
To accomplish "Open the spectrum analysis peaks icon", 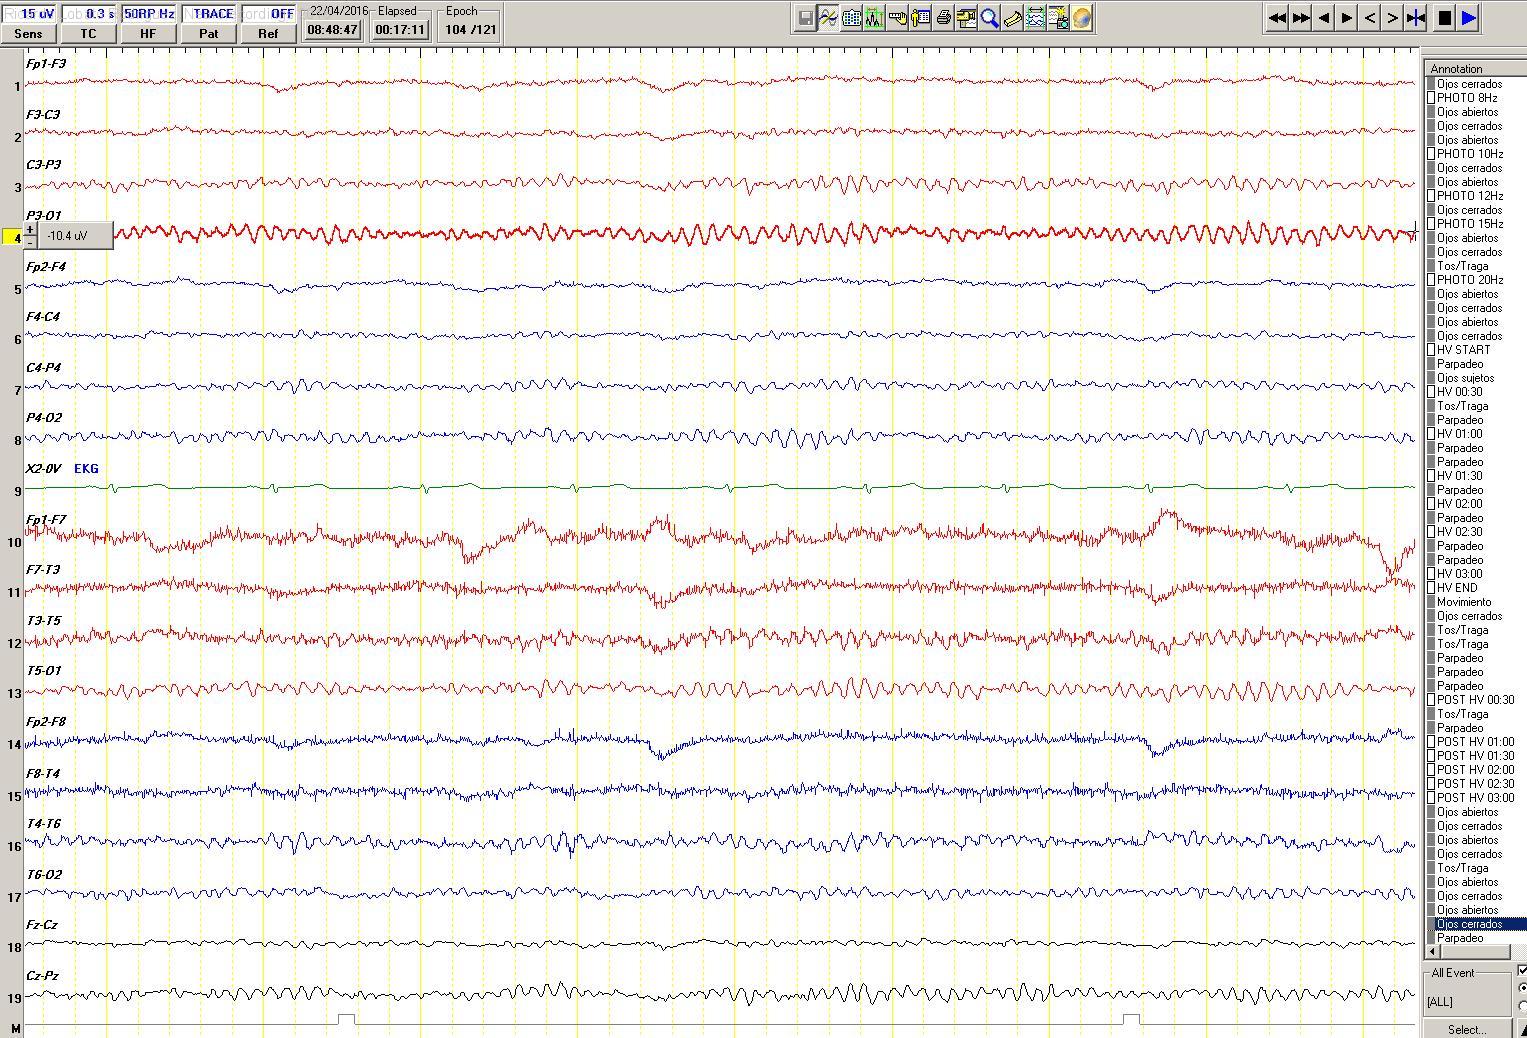I will [874, 18].
